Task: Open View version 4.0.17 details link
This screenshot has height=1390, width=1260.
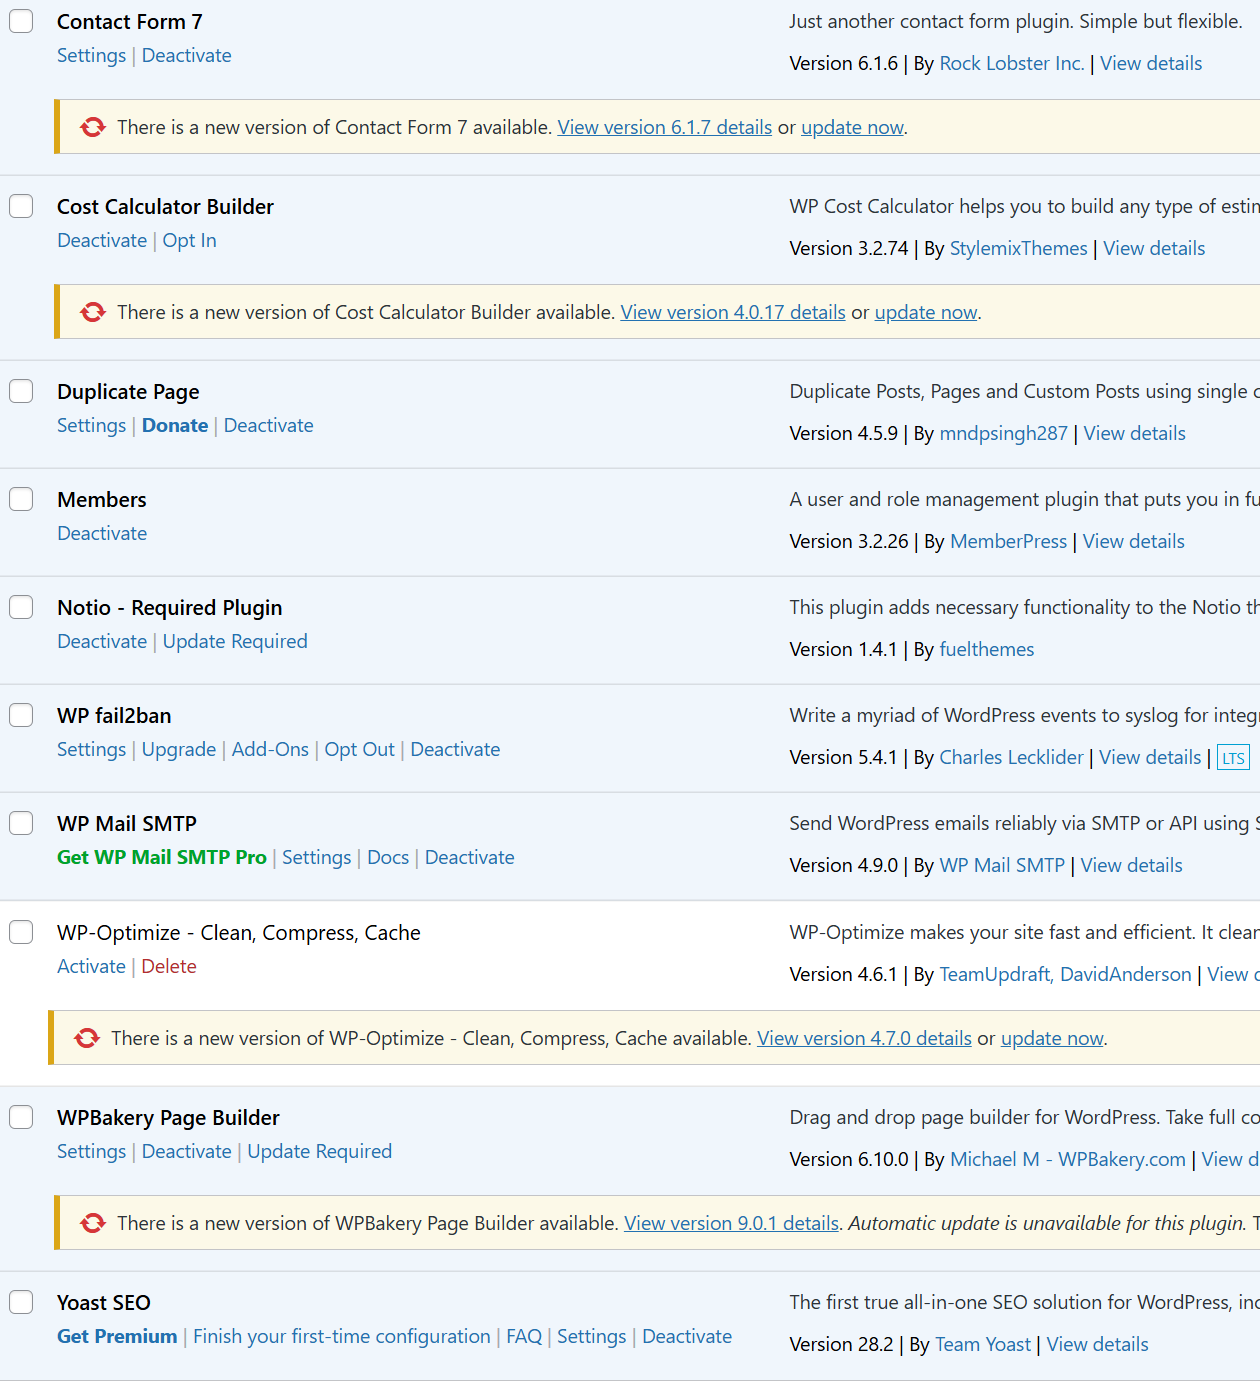Action: (x=733, y=312)
